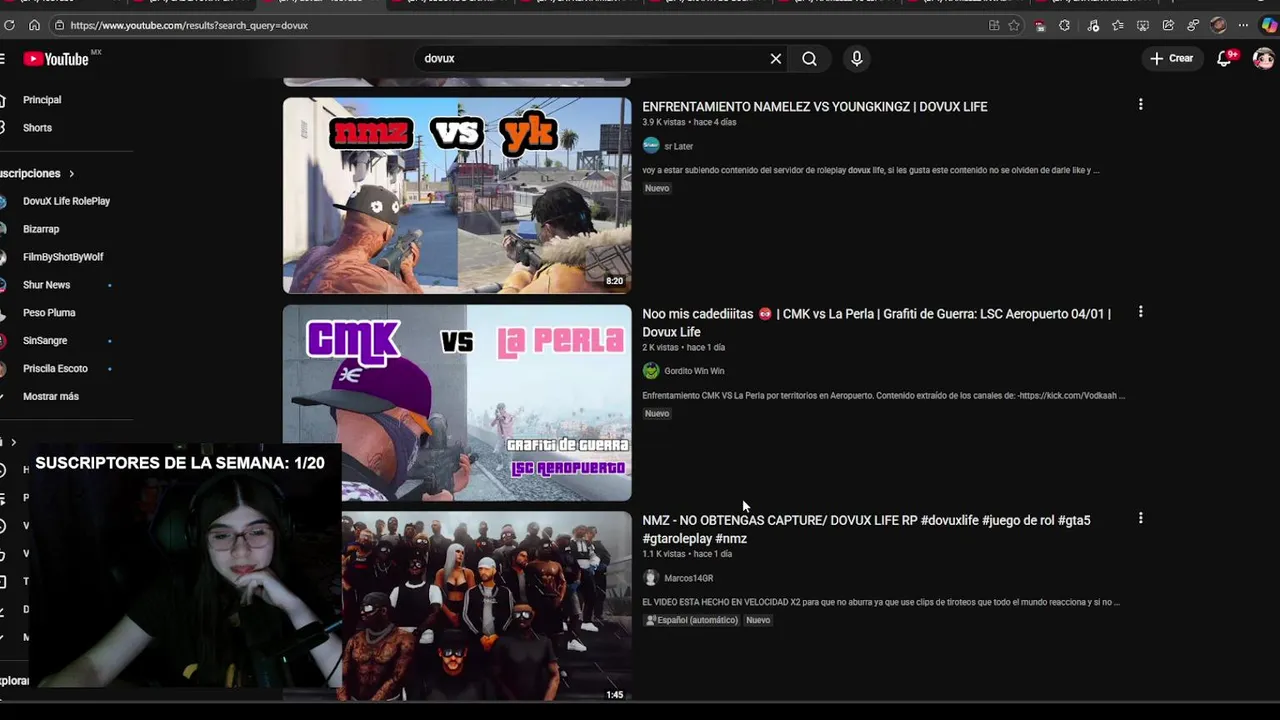
Task: Visit the Gordito Win Win channel name
Action: [x=694, y=371]
